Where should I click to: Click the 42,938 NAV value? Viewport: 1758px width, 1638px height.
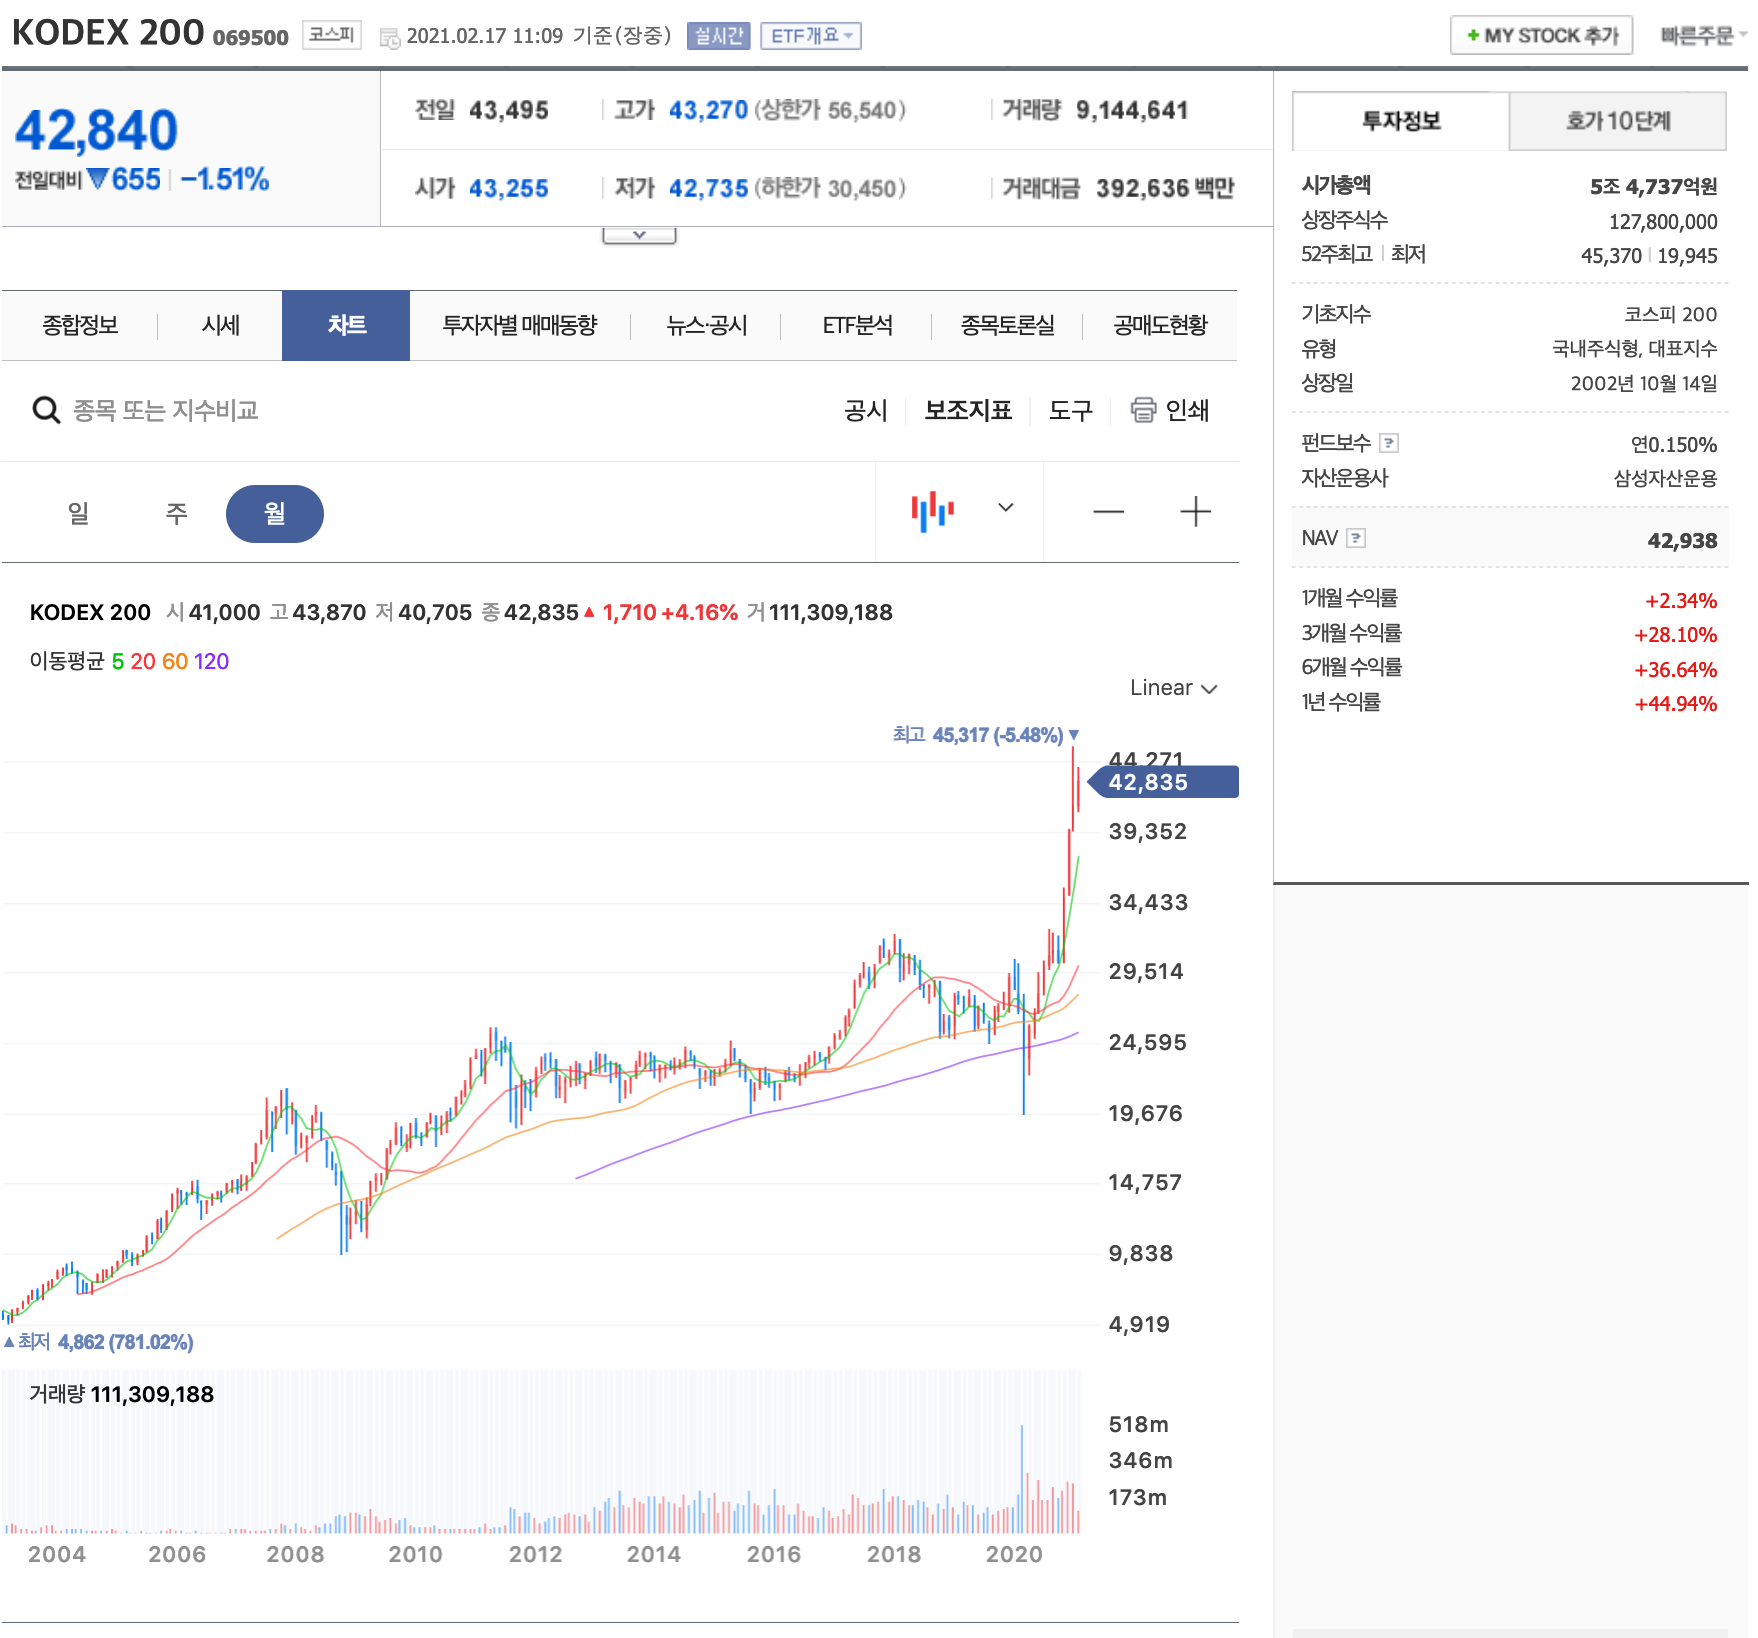[1682, 540]
